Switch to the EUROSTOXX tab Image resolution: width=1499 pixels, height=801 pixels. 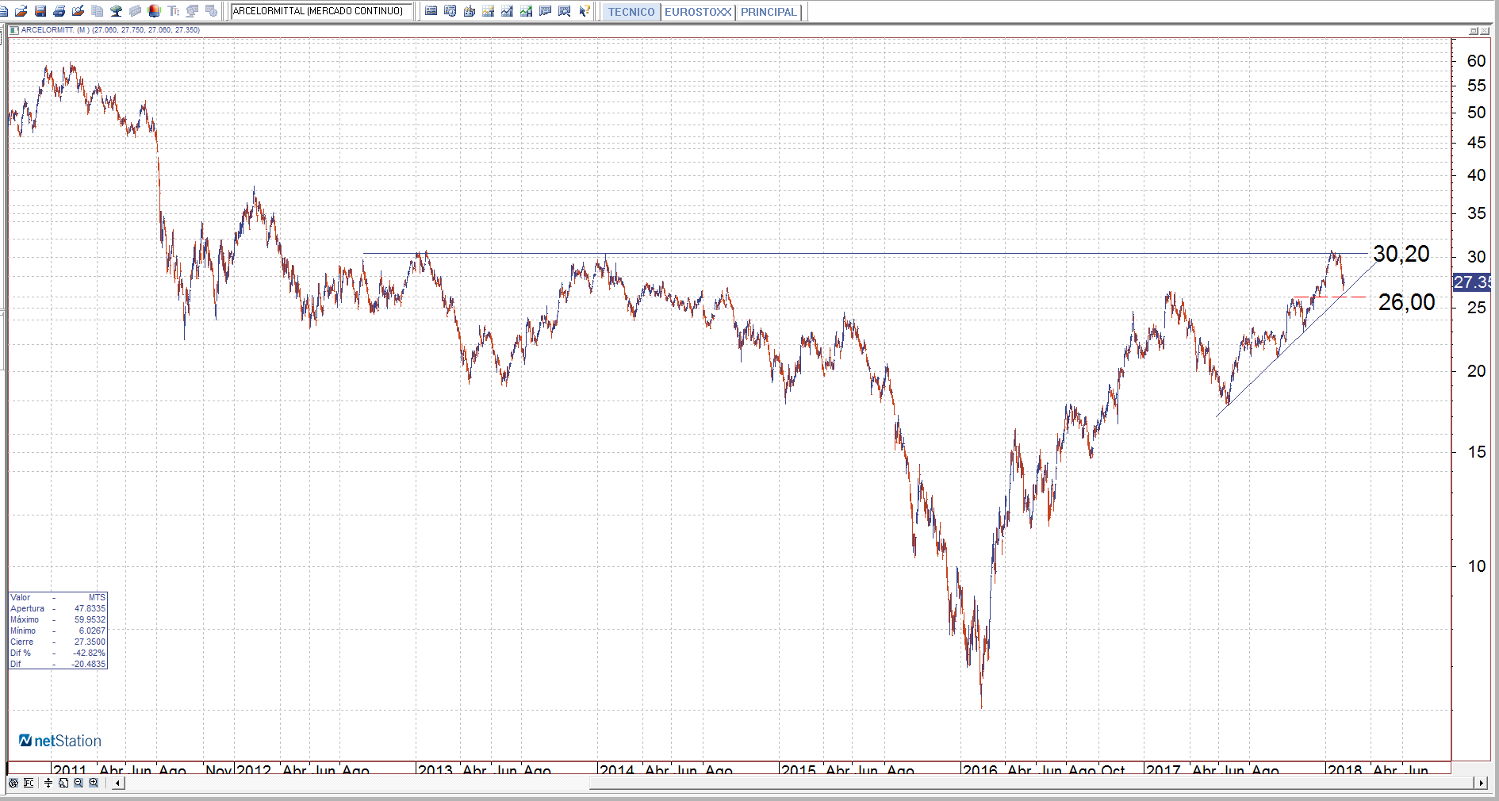[x=697, y=12]
